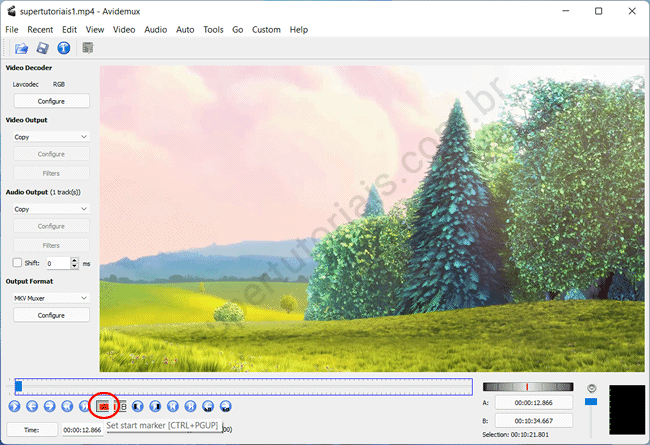Image resolution: width=650 pixels, height=445 pixels.
Task: Expand the Video Output codec dropdown
Action: click(x=51, y=137)
